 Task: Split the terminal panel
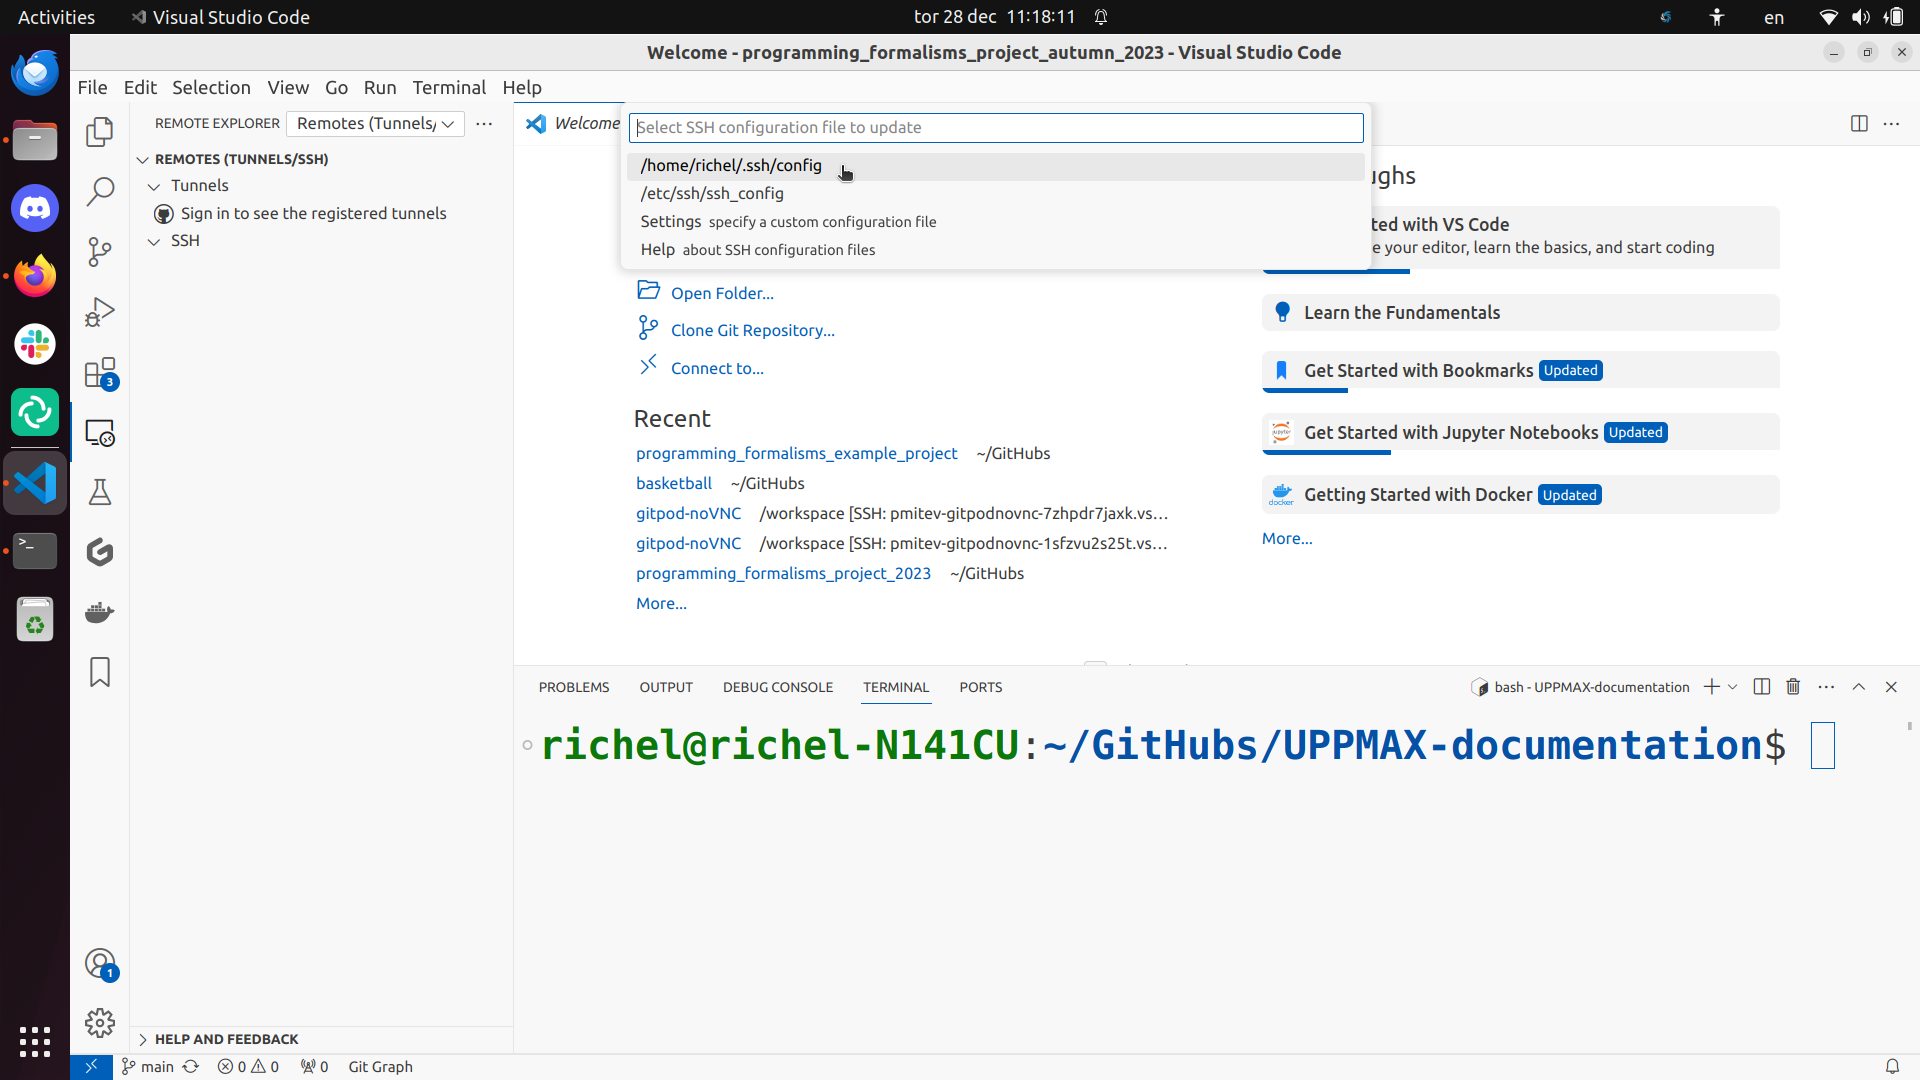(x=1762, y=687)
